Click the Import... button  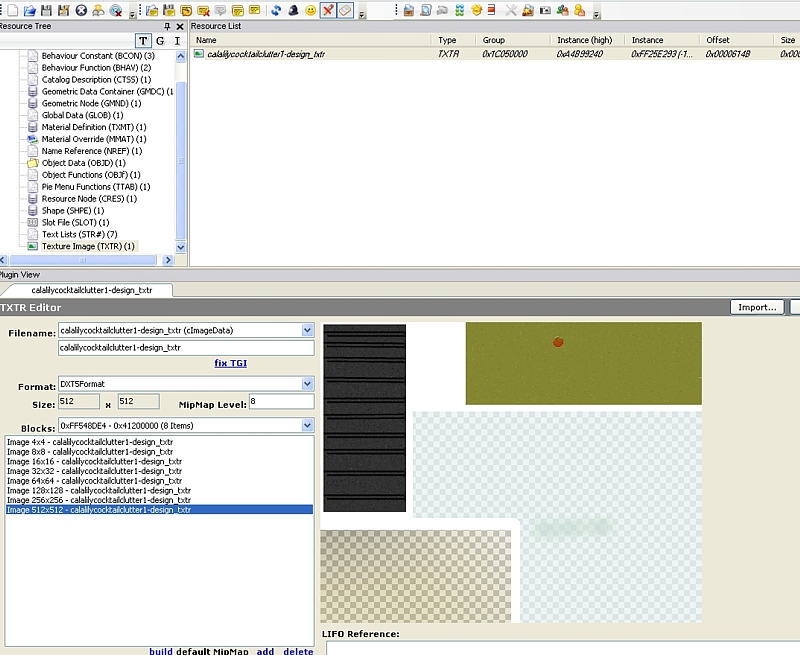[757, 307]
